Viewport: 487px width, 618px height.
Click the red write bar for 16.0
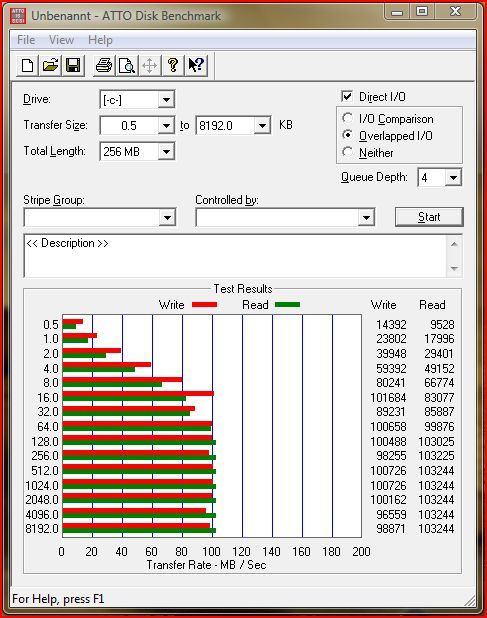pyautogui.click(x=138, y=393)
